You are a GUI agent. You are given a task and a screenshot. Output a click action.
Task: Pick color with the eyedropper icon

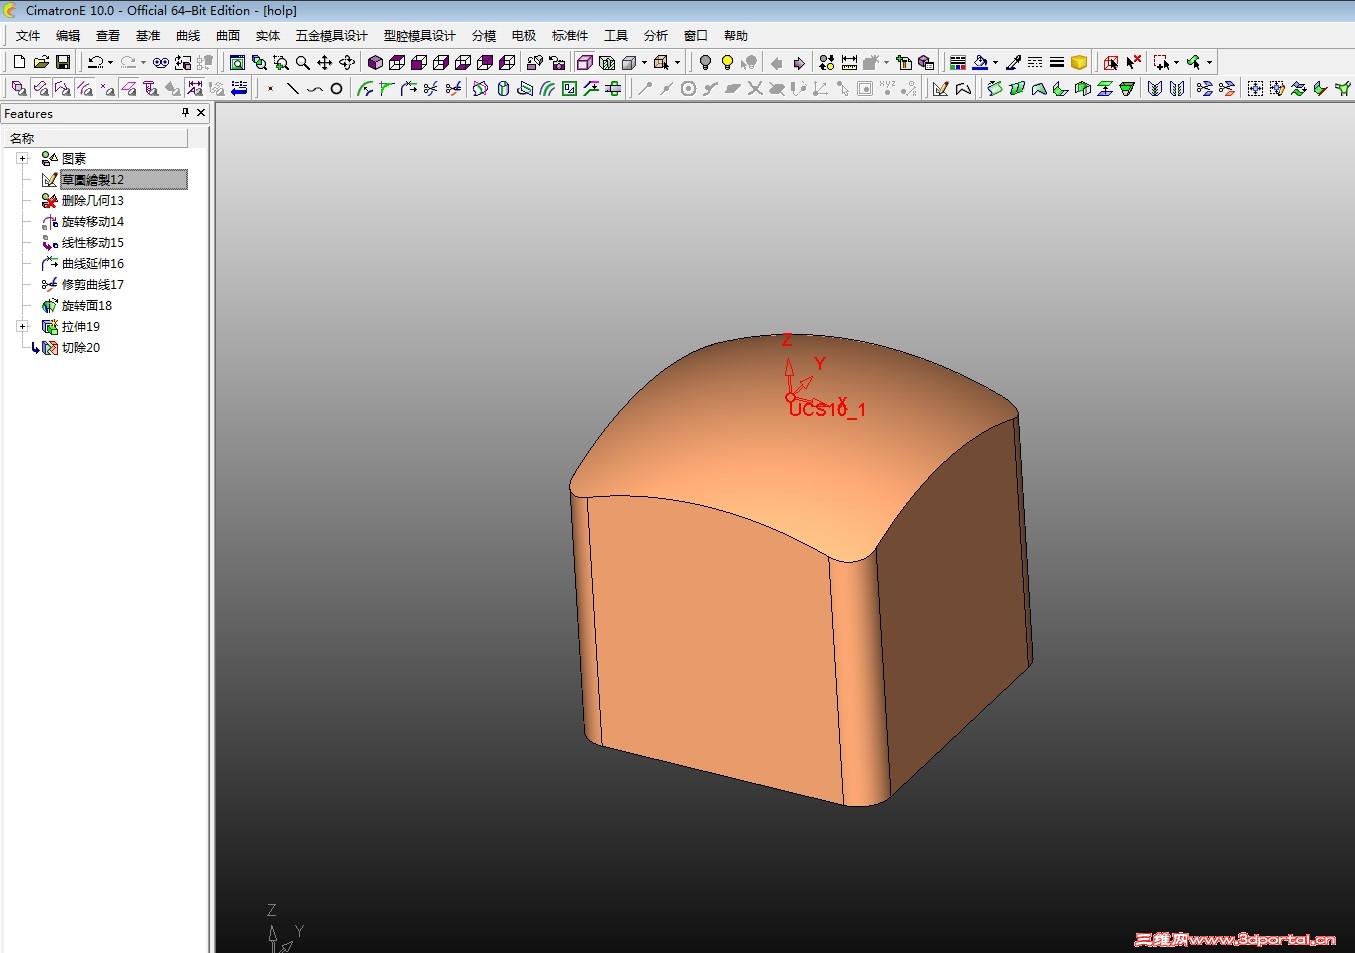coord(1013,62)
